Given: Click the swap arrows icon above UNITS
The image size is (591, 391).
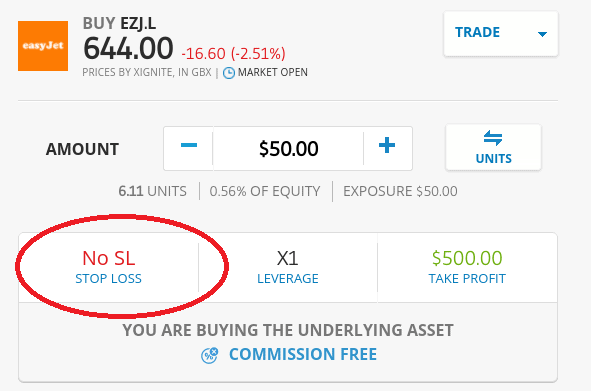Looking at the screenshot, I should (493, 138).
